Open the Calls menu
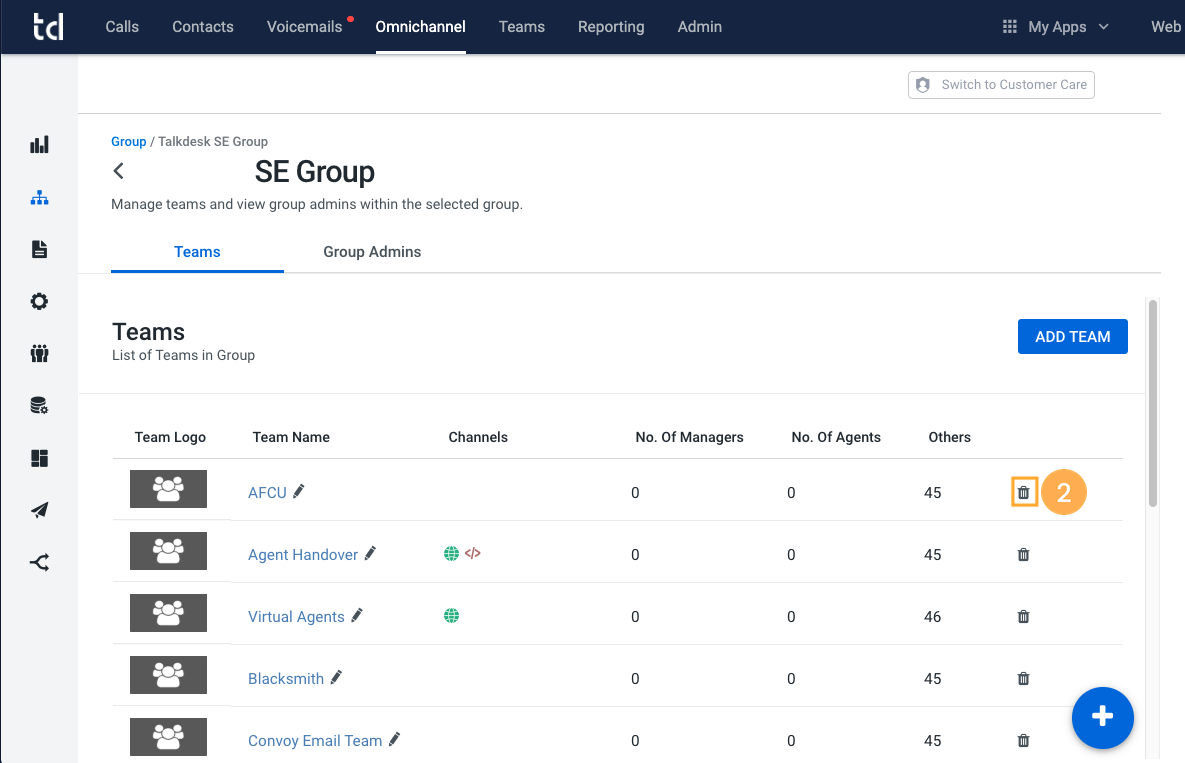The width and height of the screenshot is (1185, 763). pos(122,26)
